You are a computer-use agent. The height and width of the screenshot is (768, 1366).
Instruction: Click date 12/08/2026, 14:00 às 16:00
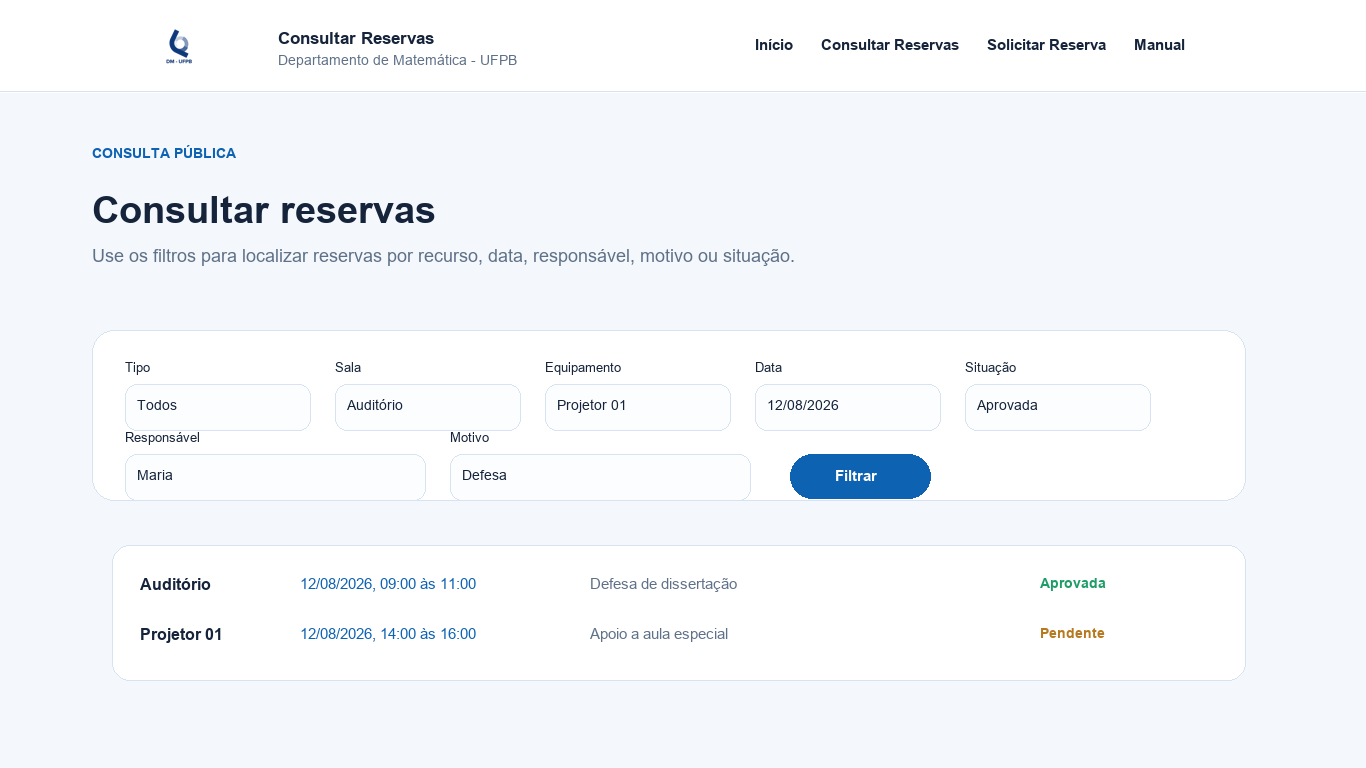[388, 634]
